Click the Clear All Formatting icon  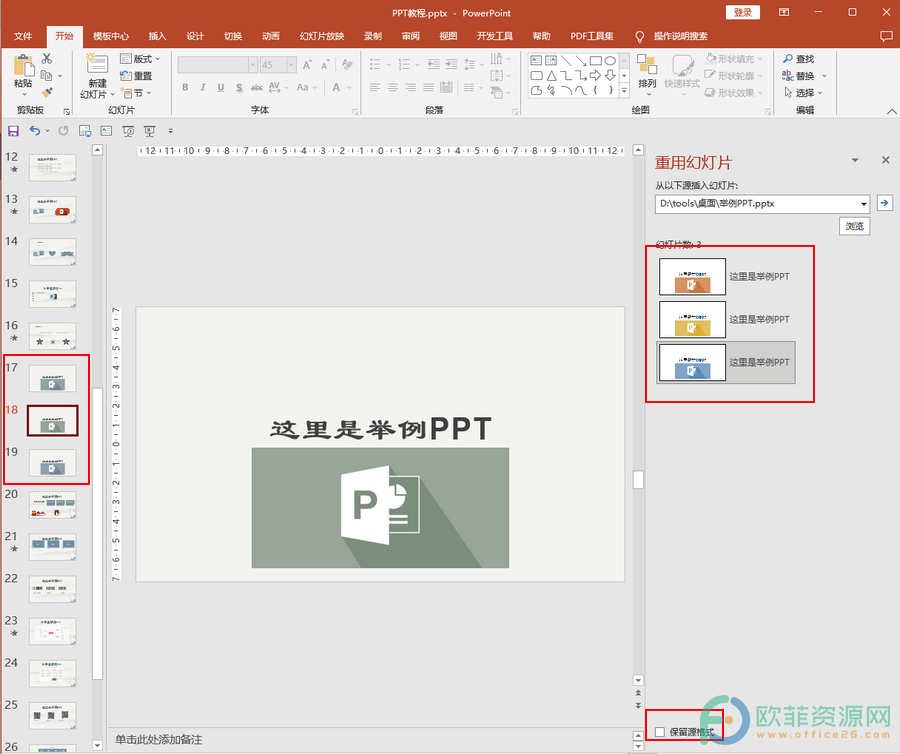pos(347,65)
